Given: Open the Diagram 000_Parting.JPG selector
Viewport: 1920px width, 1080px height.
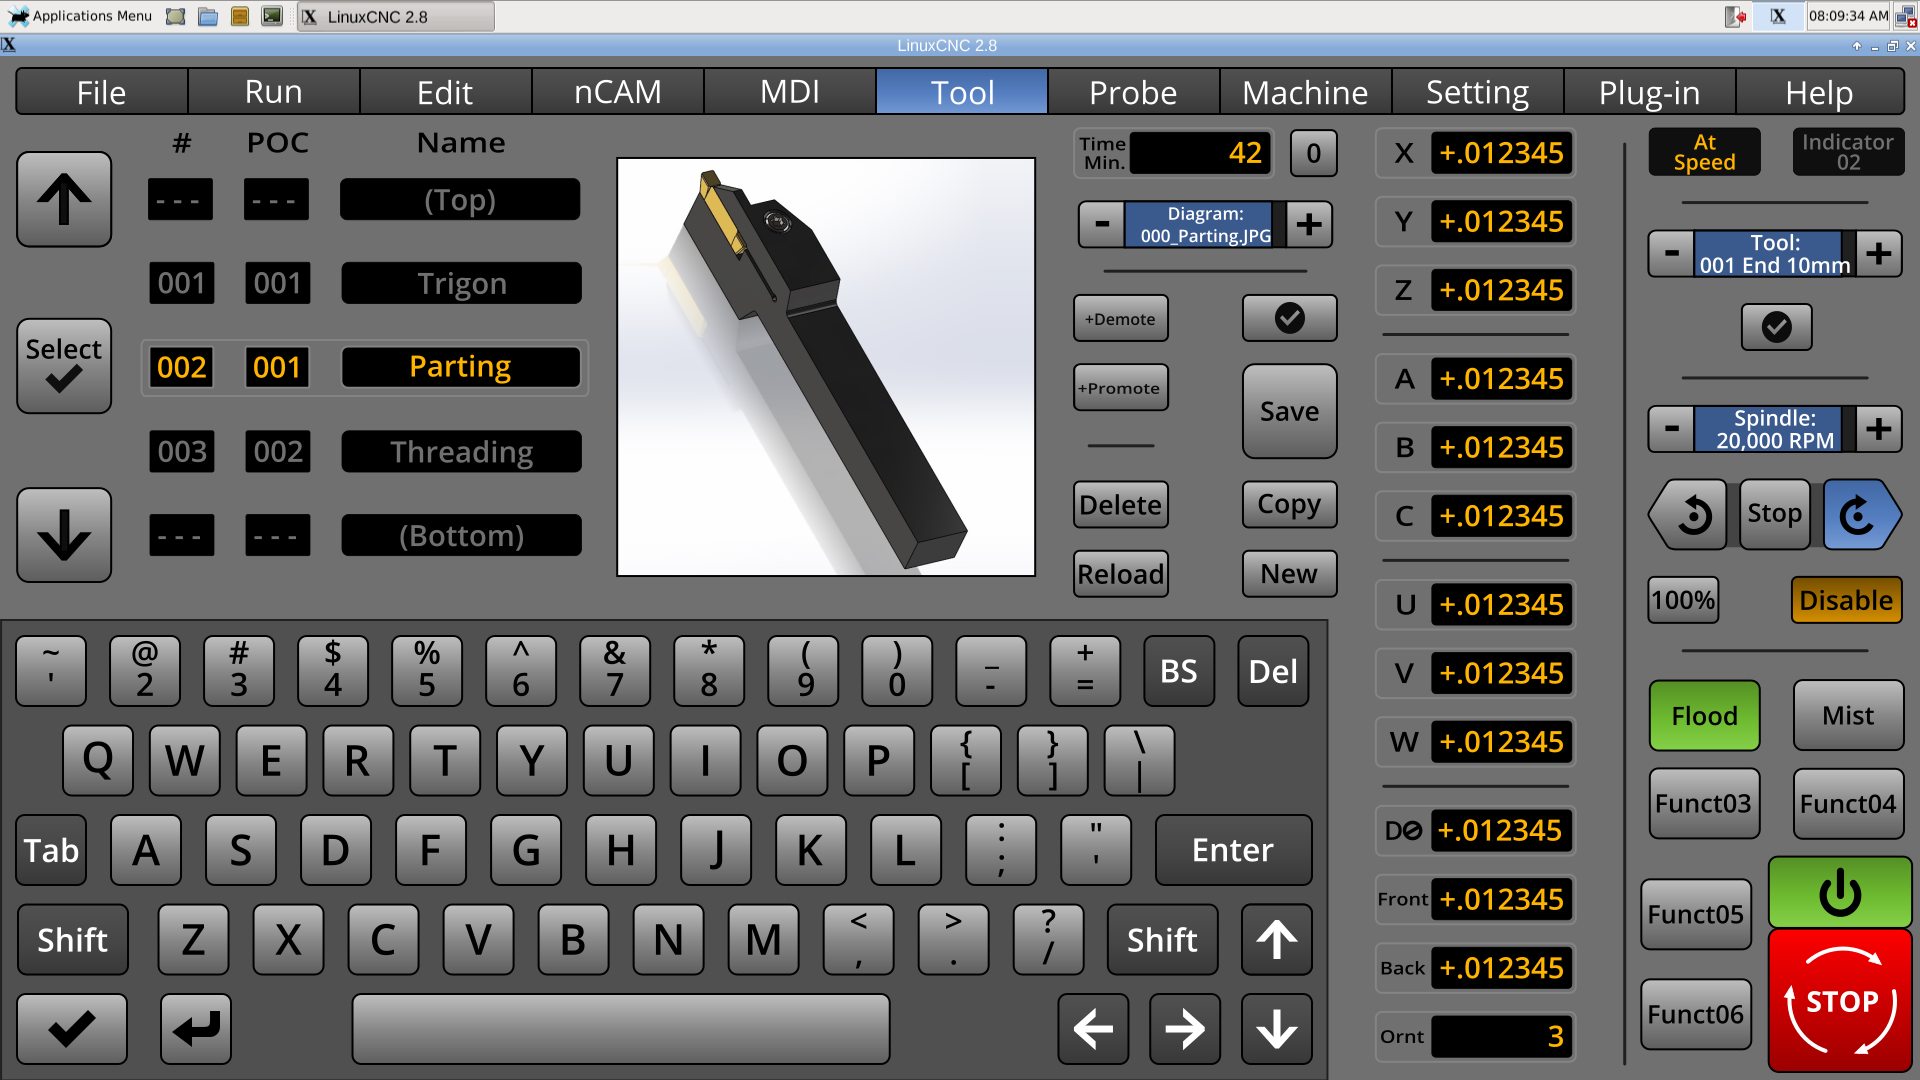Looking at the screenshot, I should point(1205,224).
